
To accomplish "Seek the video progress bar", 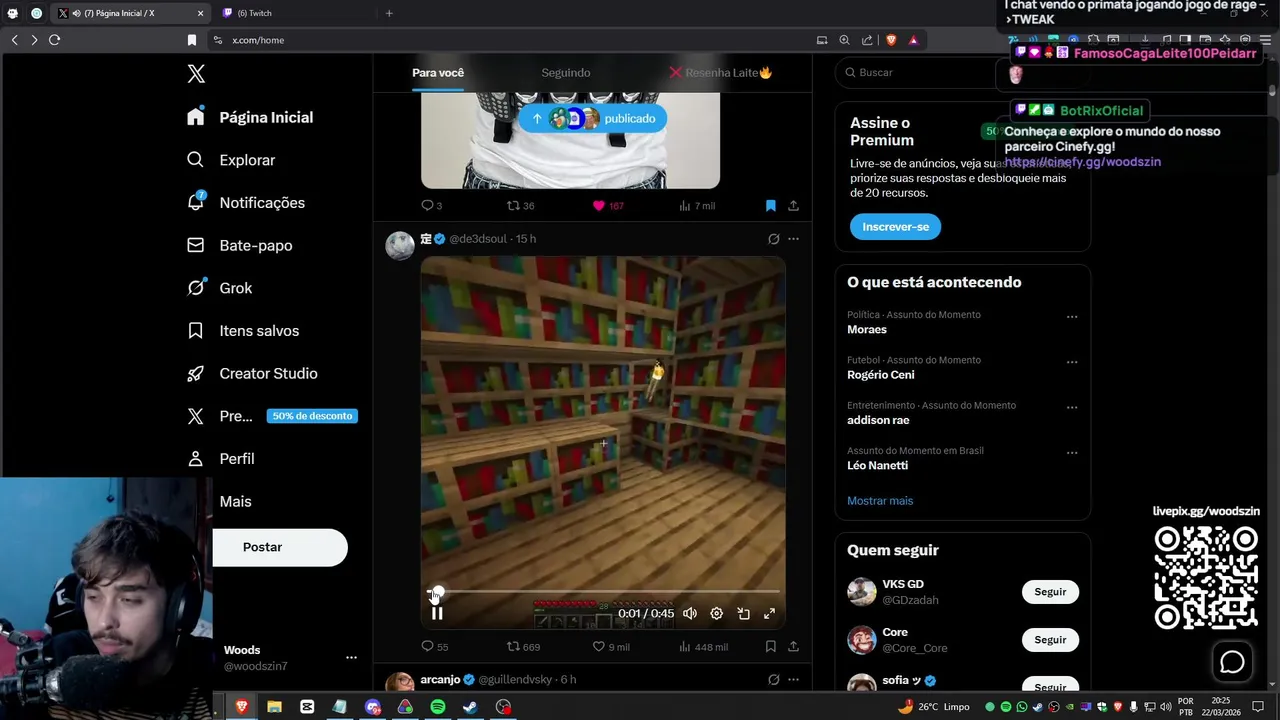I will tap(603, 592).
